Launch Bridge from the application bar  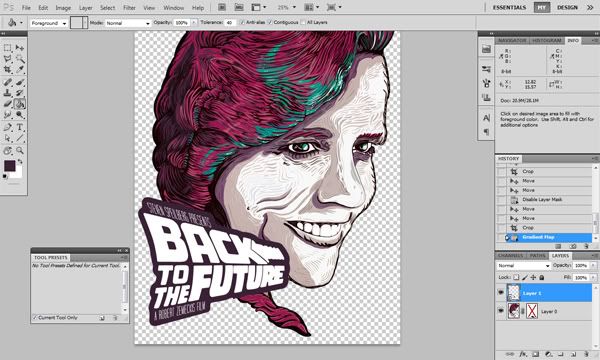222,7
